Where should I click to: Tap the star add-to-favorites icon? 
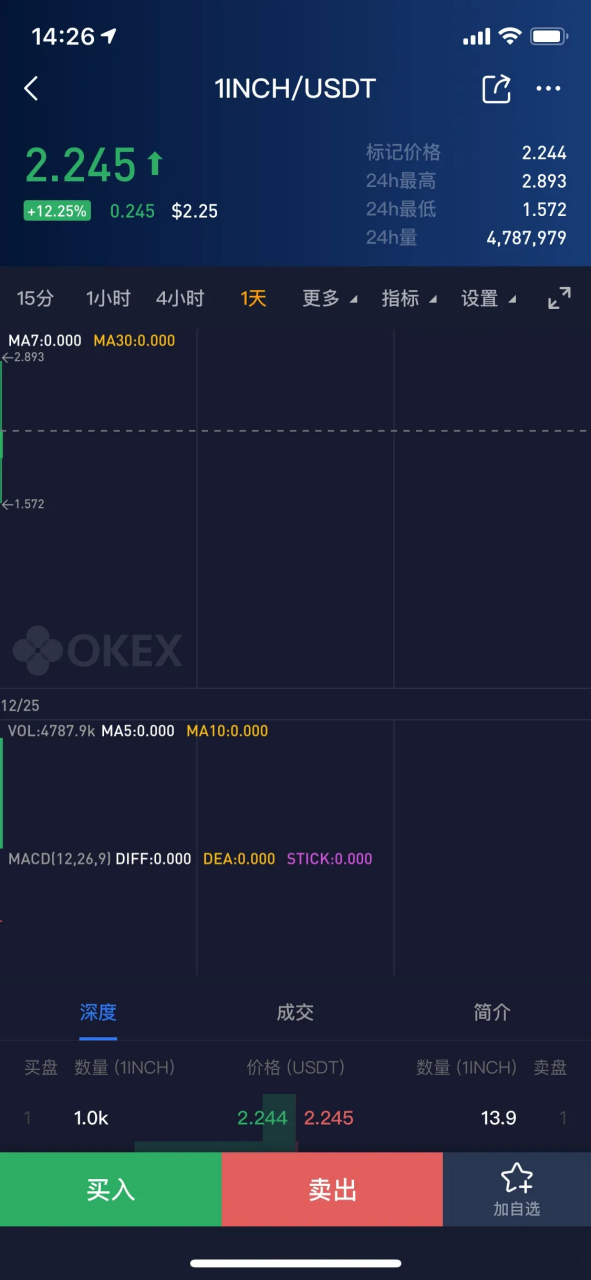(517, 1178)
